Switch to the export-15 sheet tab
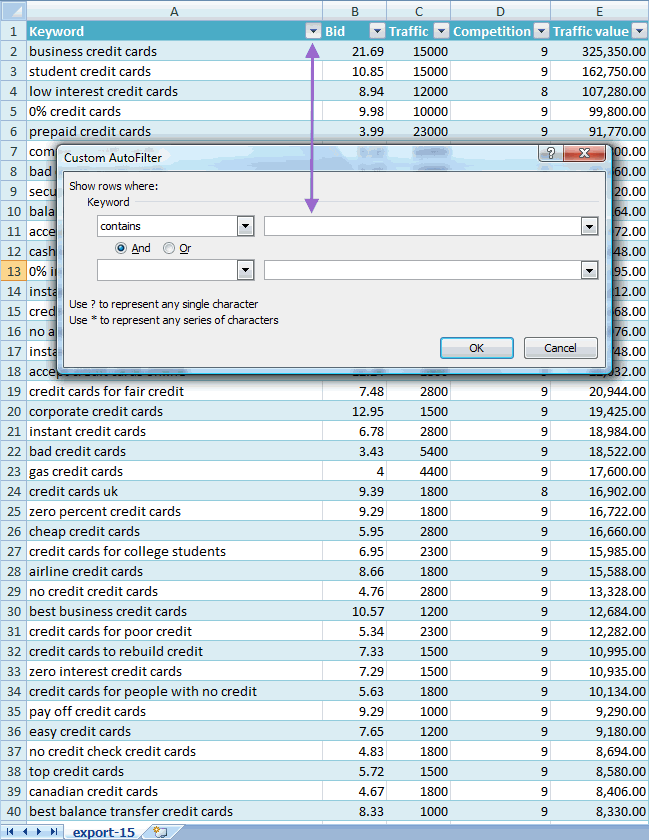 pyautogui.click(x=104, y=832)
